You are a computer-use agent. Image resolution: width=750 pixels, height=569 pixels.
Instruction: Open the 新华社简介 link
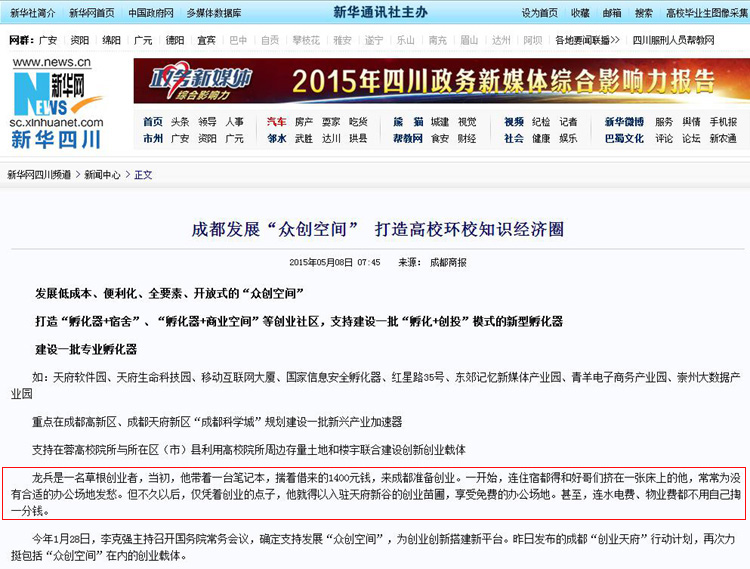33,13
